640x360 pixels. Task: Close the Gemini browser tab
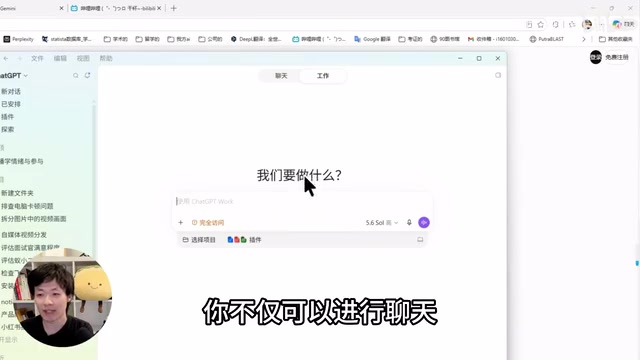pyautogui.click(x=62, y=8)
